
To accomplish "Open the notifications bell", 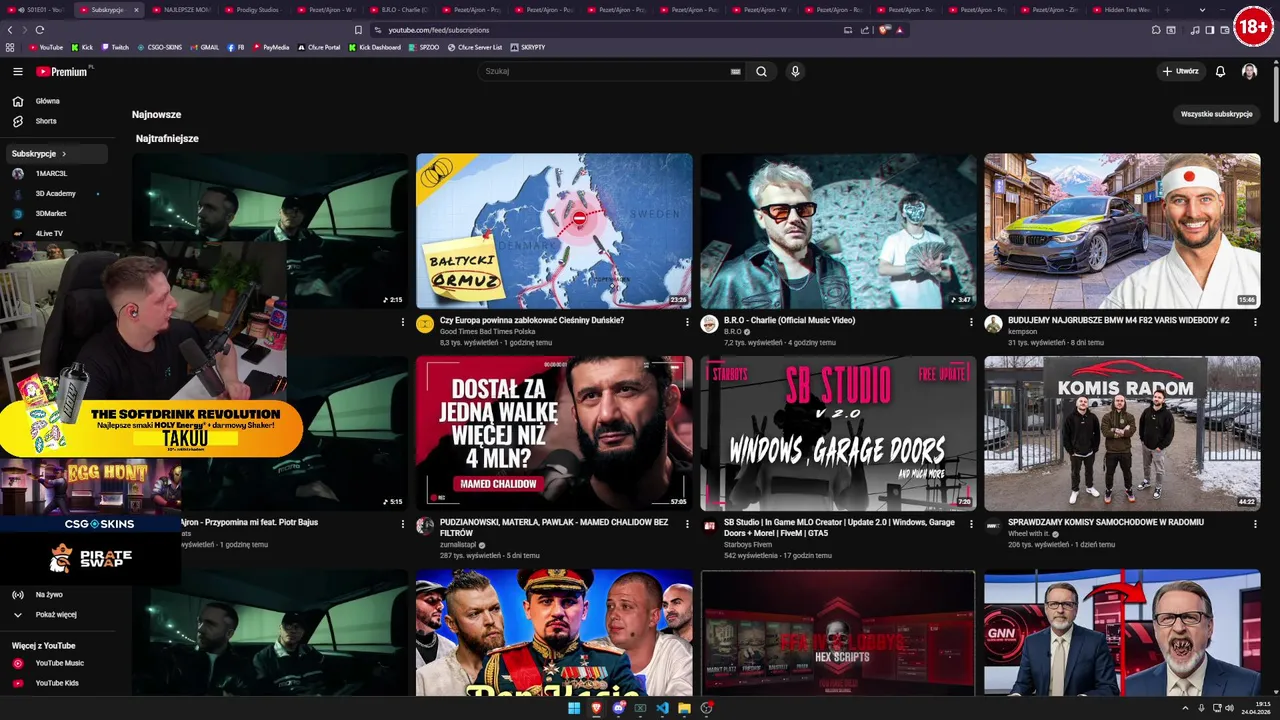I will click(1220, 72).
